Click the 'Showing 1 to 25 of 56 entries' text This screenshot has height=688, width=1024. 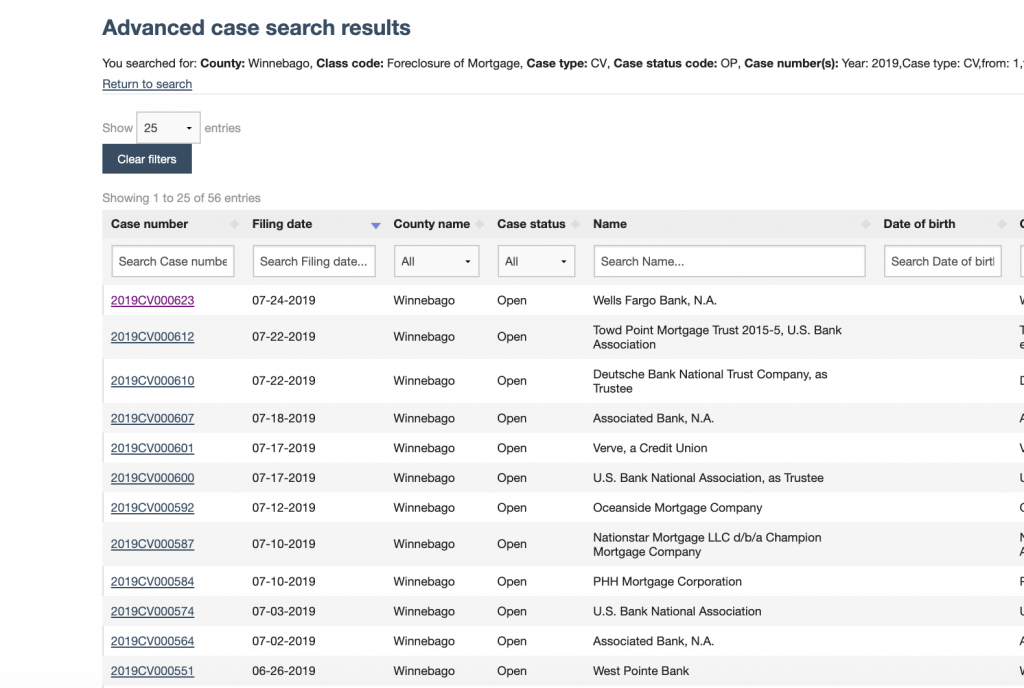(182, 198)
